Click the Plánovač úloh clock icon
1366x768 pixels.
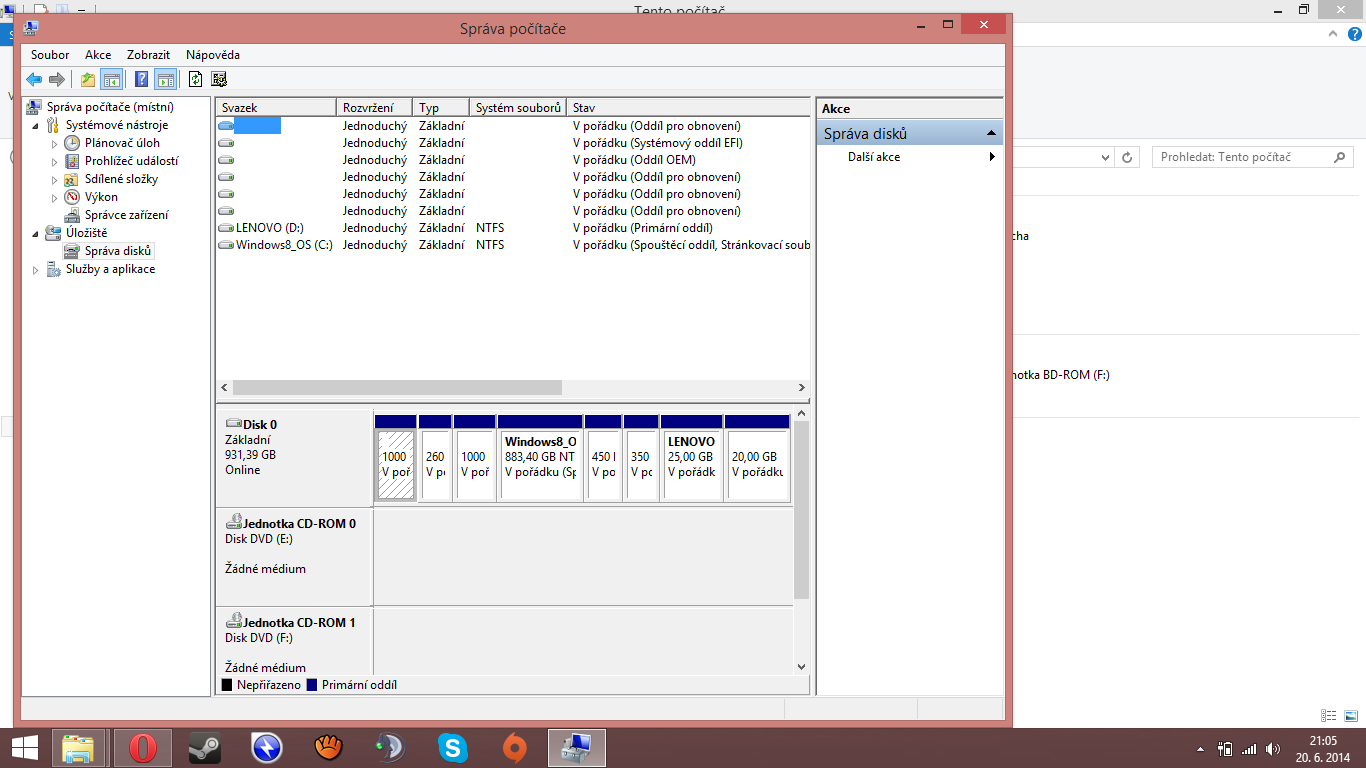[72, 143]
